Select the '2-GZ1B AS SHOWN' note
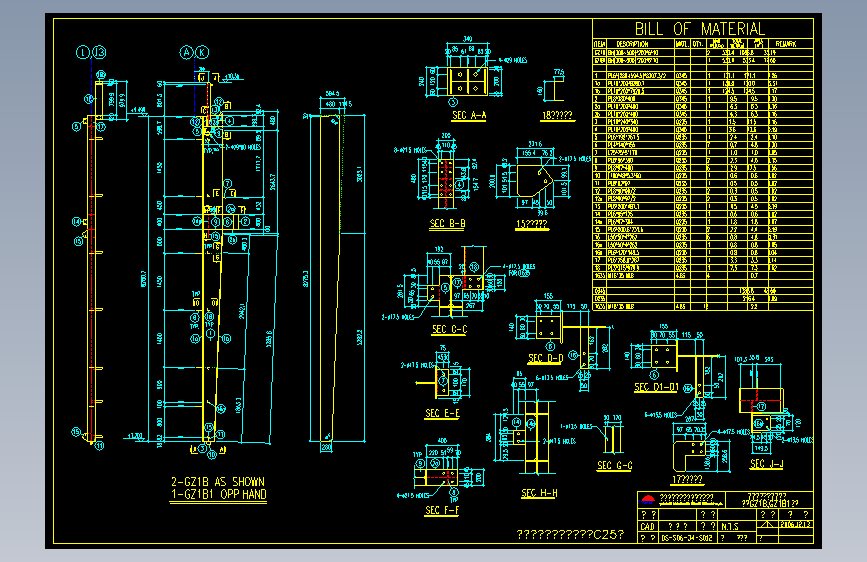Image resolution: width=867 pixels, height=562 pixels. point(218,482)
